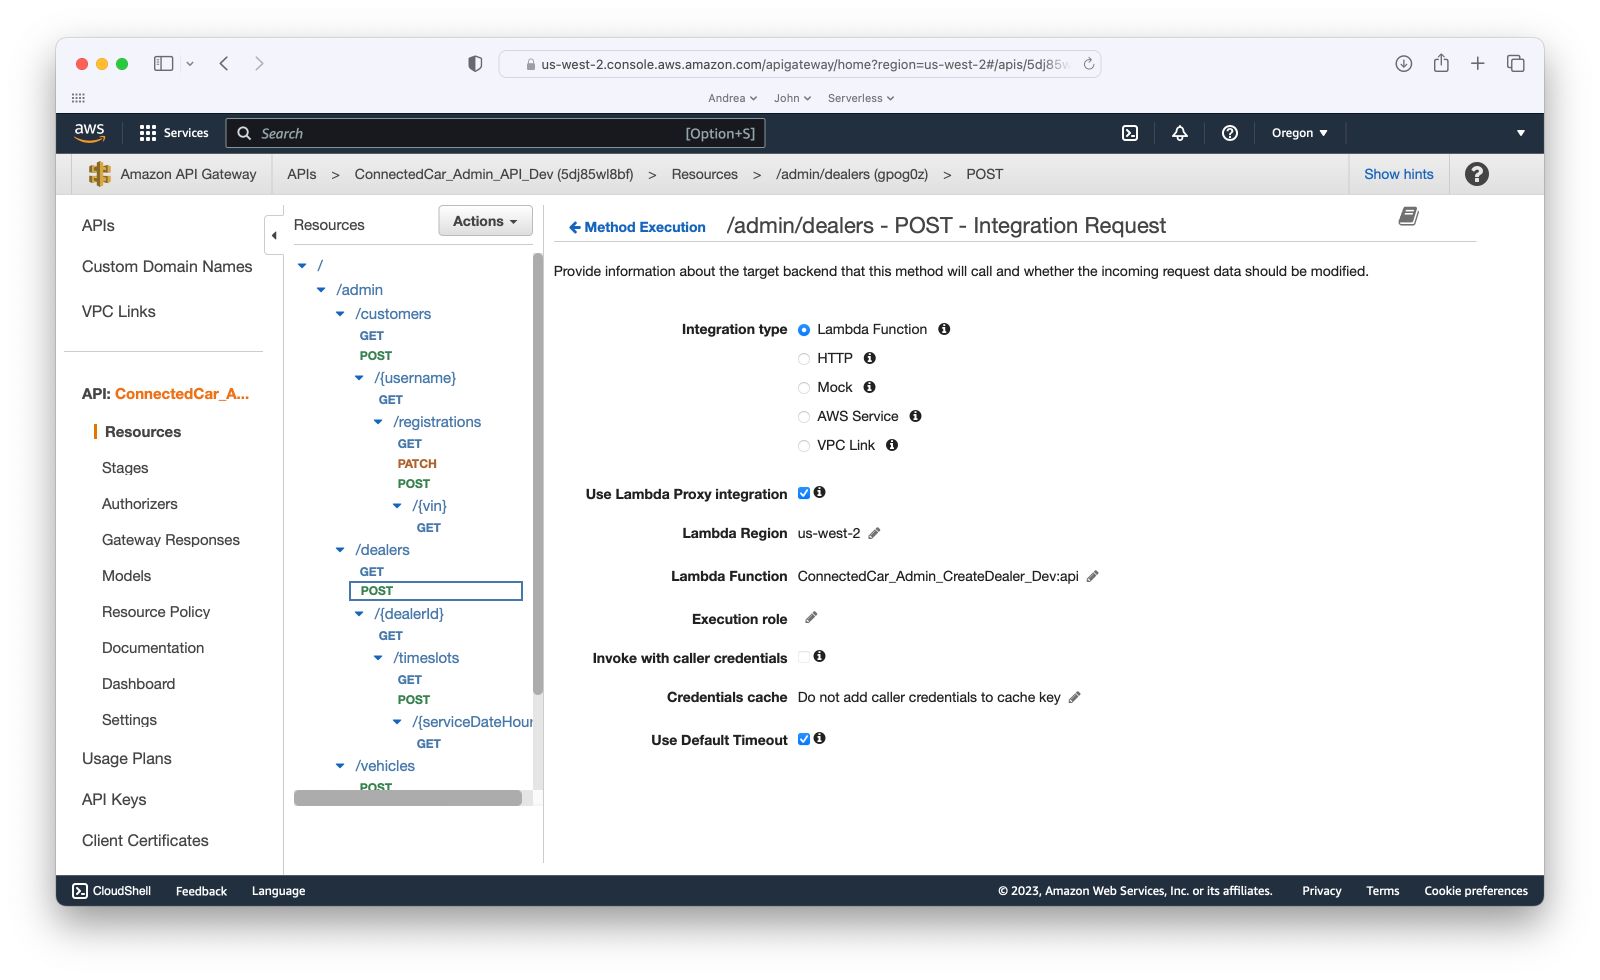Open the Oregon region selector
The image size is (1600, 980).
click(x=1300, y=133)
